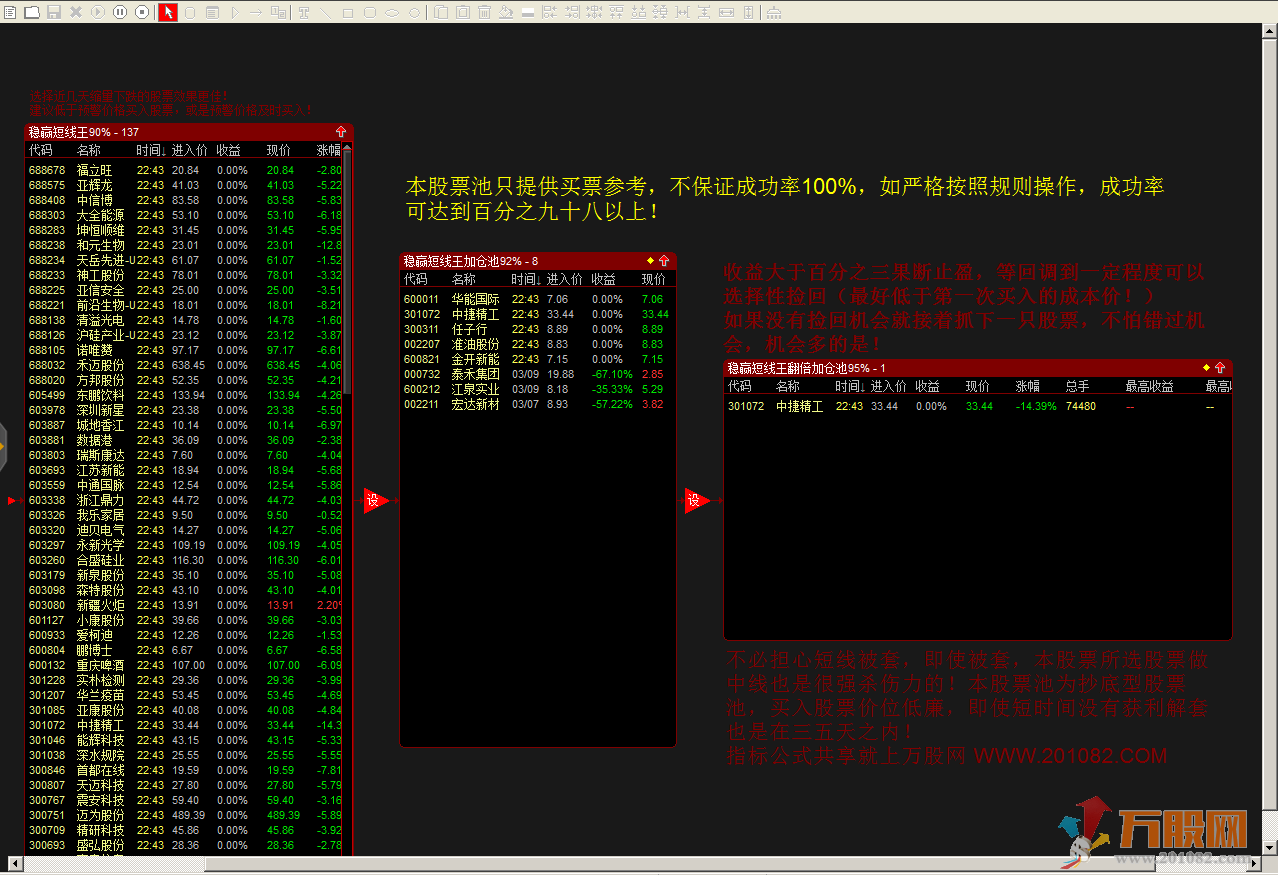Open a file with the folder icon
1278x875 pixels.
[31, 12]
